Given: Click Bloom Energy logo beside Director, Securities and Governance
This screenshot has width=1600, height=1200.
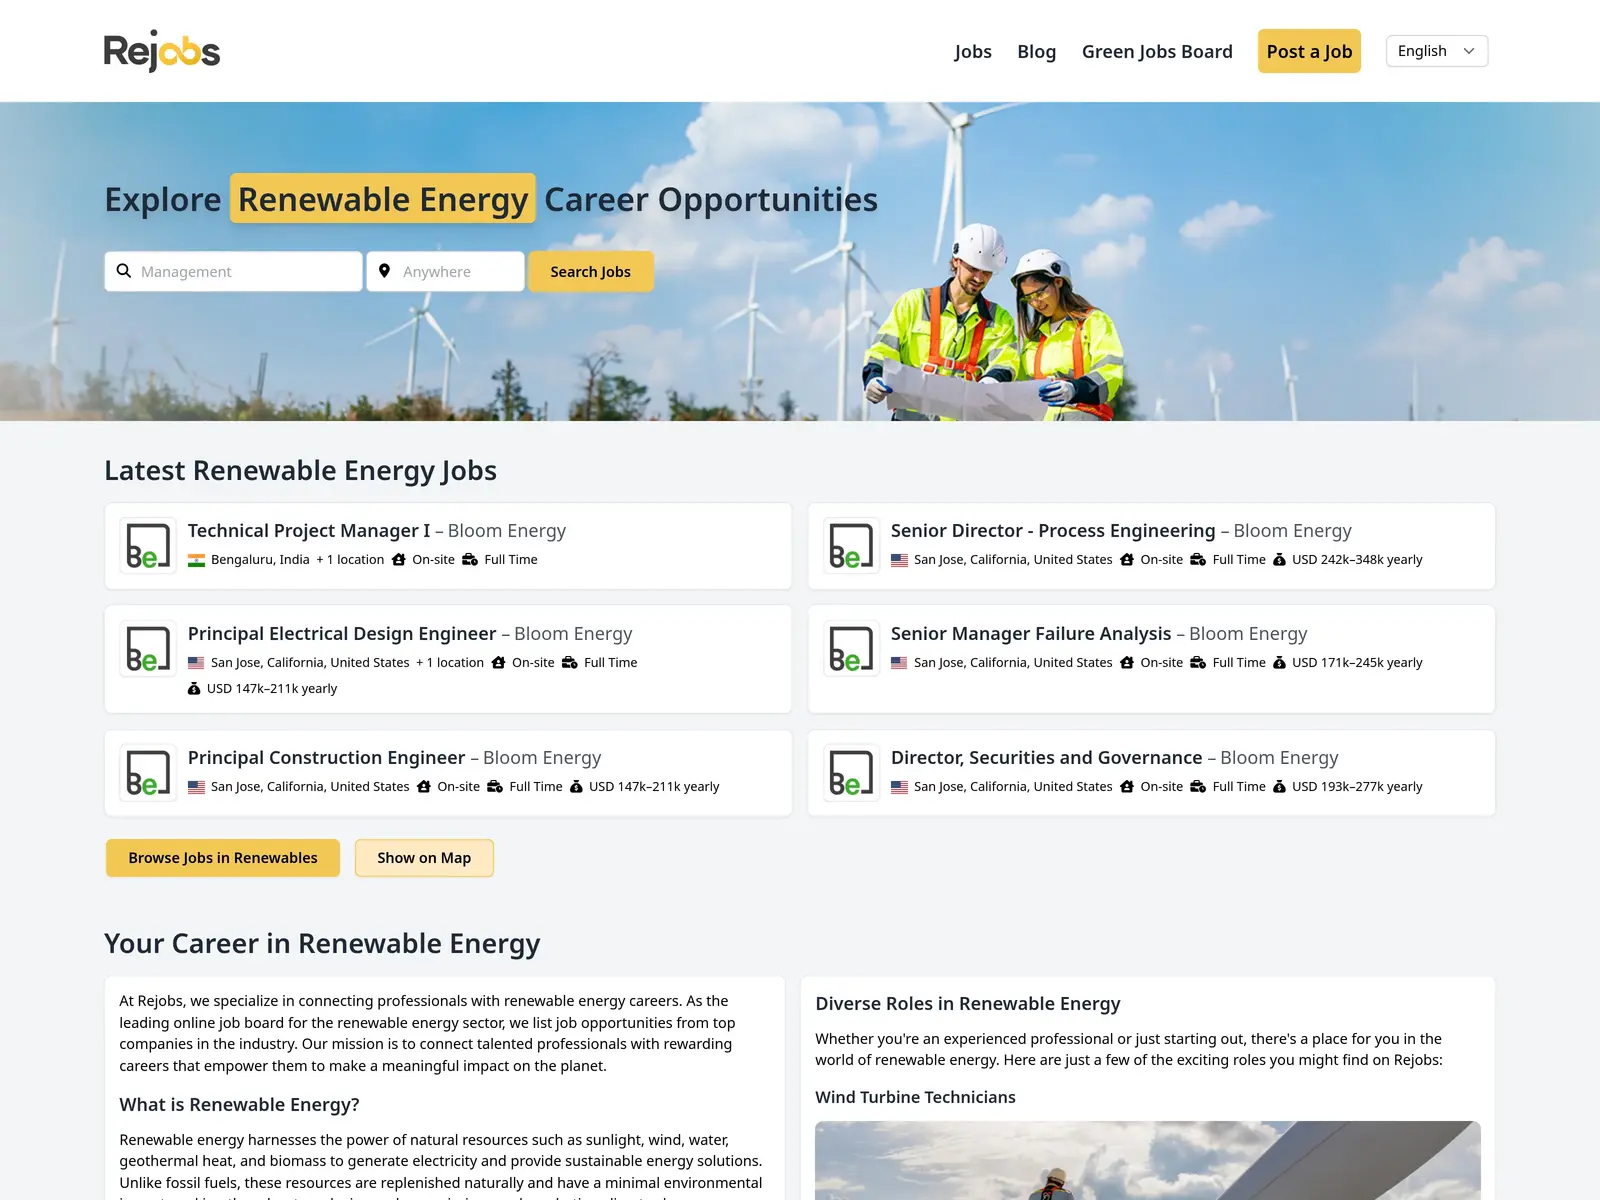Looking at the screenshot, I should pyautogui.click(x=851, y=773).
